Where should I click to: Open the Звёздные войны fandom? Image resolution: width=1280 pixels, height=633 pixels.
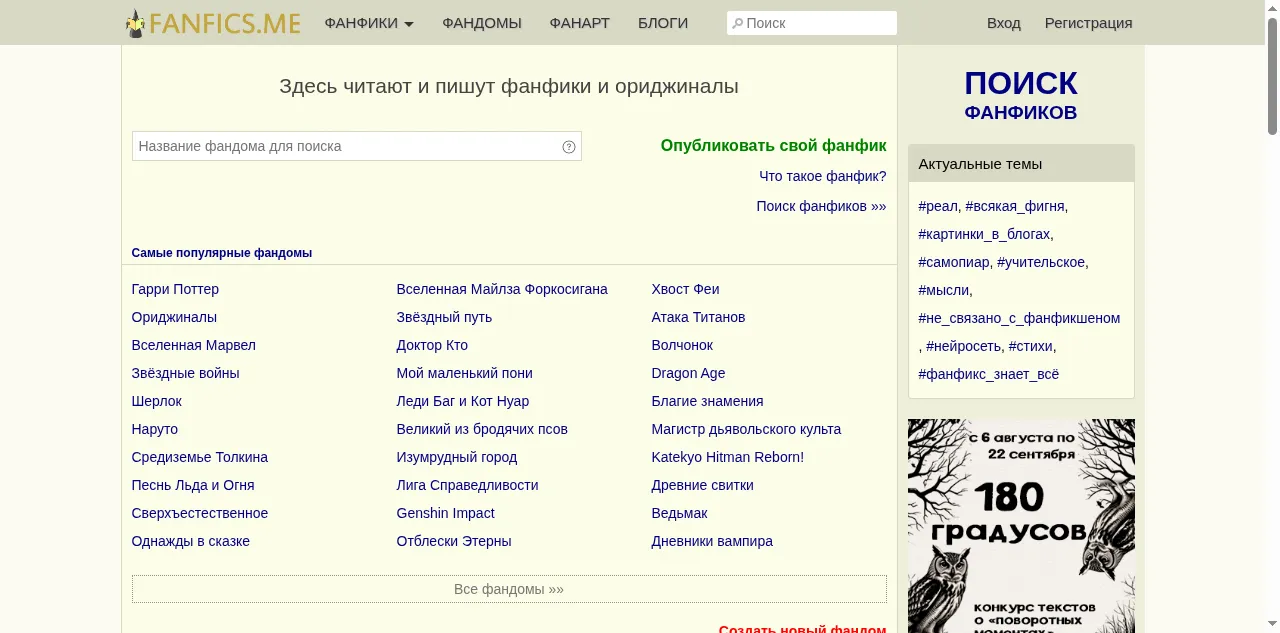click(x=185, y=373)
